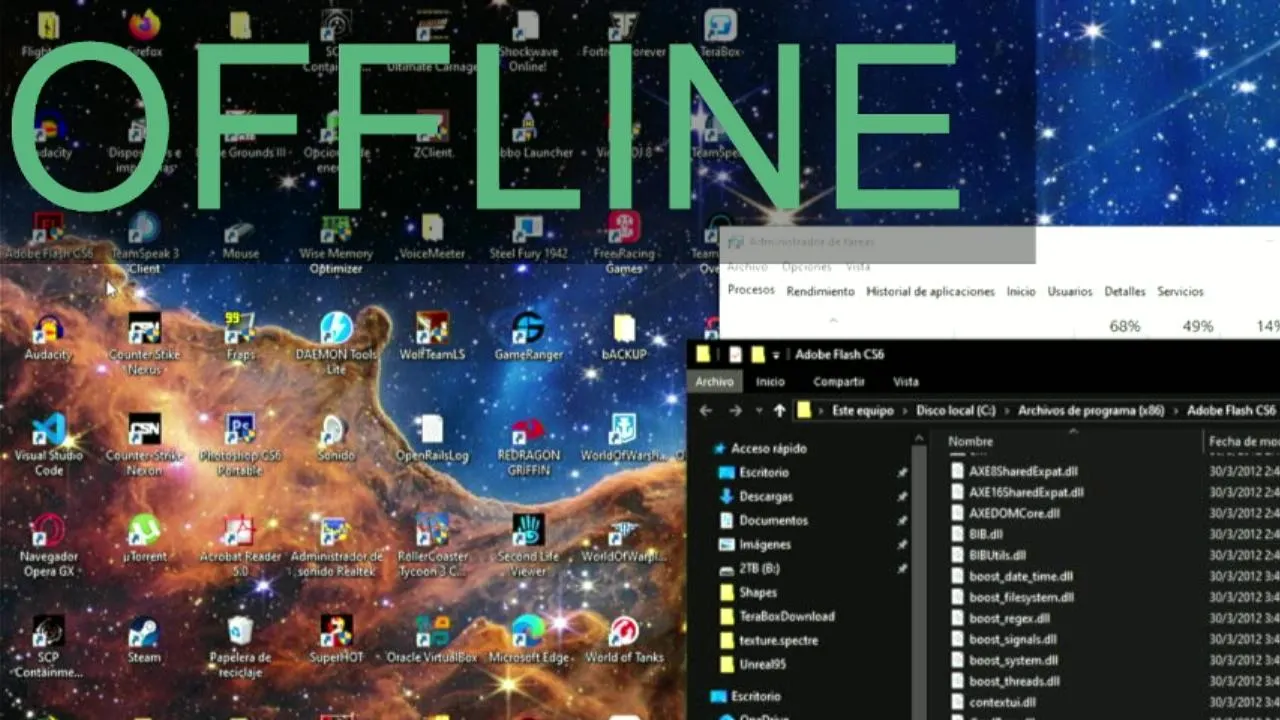
Task: Open Papelera de reciclaje icon
Action: pos(240,646)
